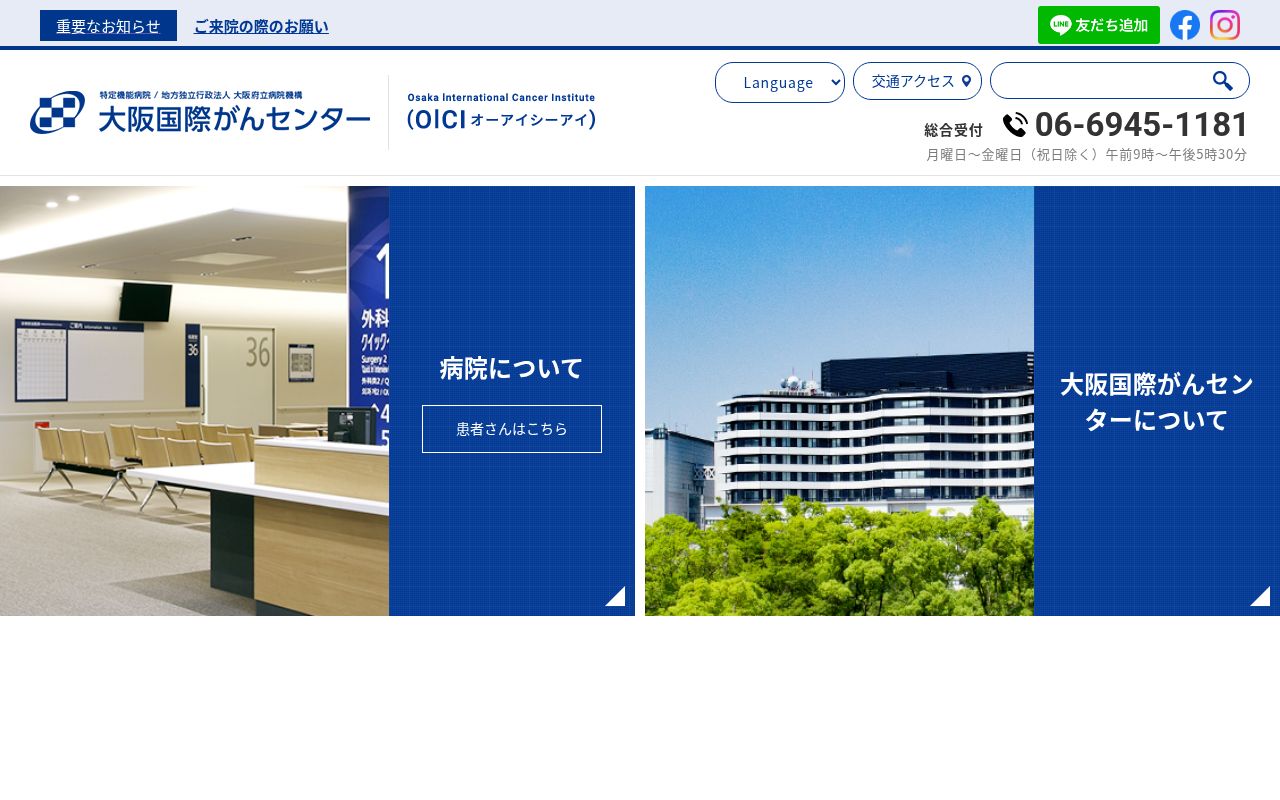Click the white corner arrow on 病院について panel
The image size is (1280, 800).
pyautogui.click(x=615, y=596)
